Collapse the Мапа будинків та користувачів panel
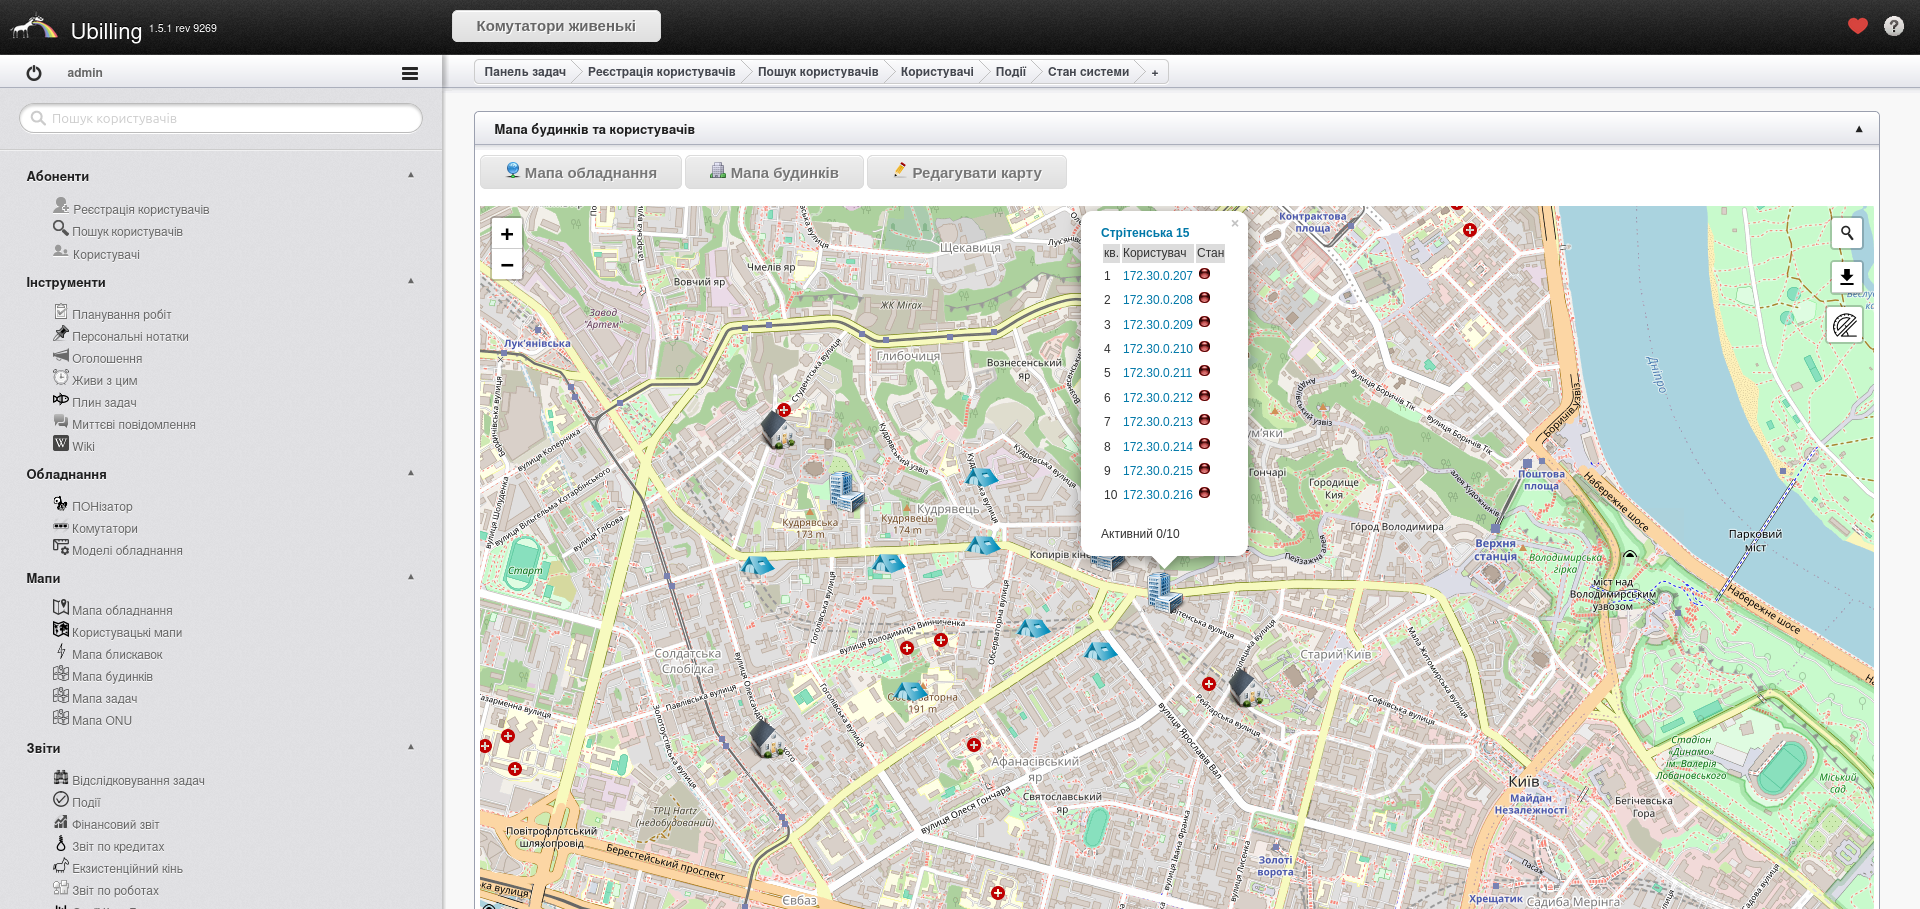The height and width of the screenshot is (909, 1920). click(x=1859, y=129)
